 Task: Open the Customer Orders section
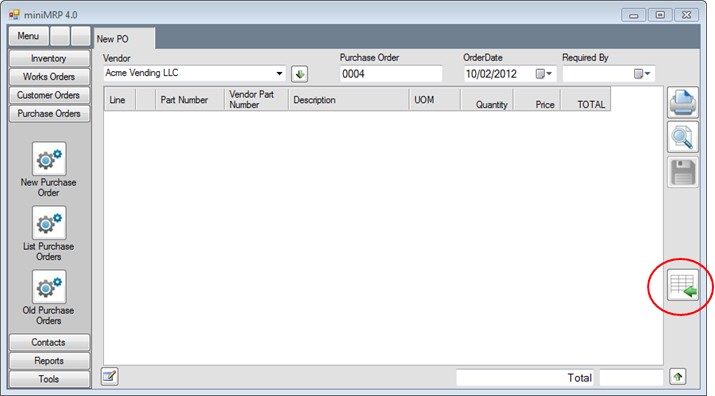click(49, 95)
